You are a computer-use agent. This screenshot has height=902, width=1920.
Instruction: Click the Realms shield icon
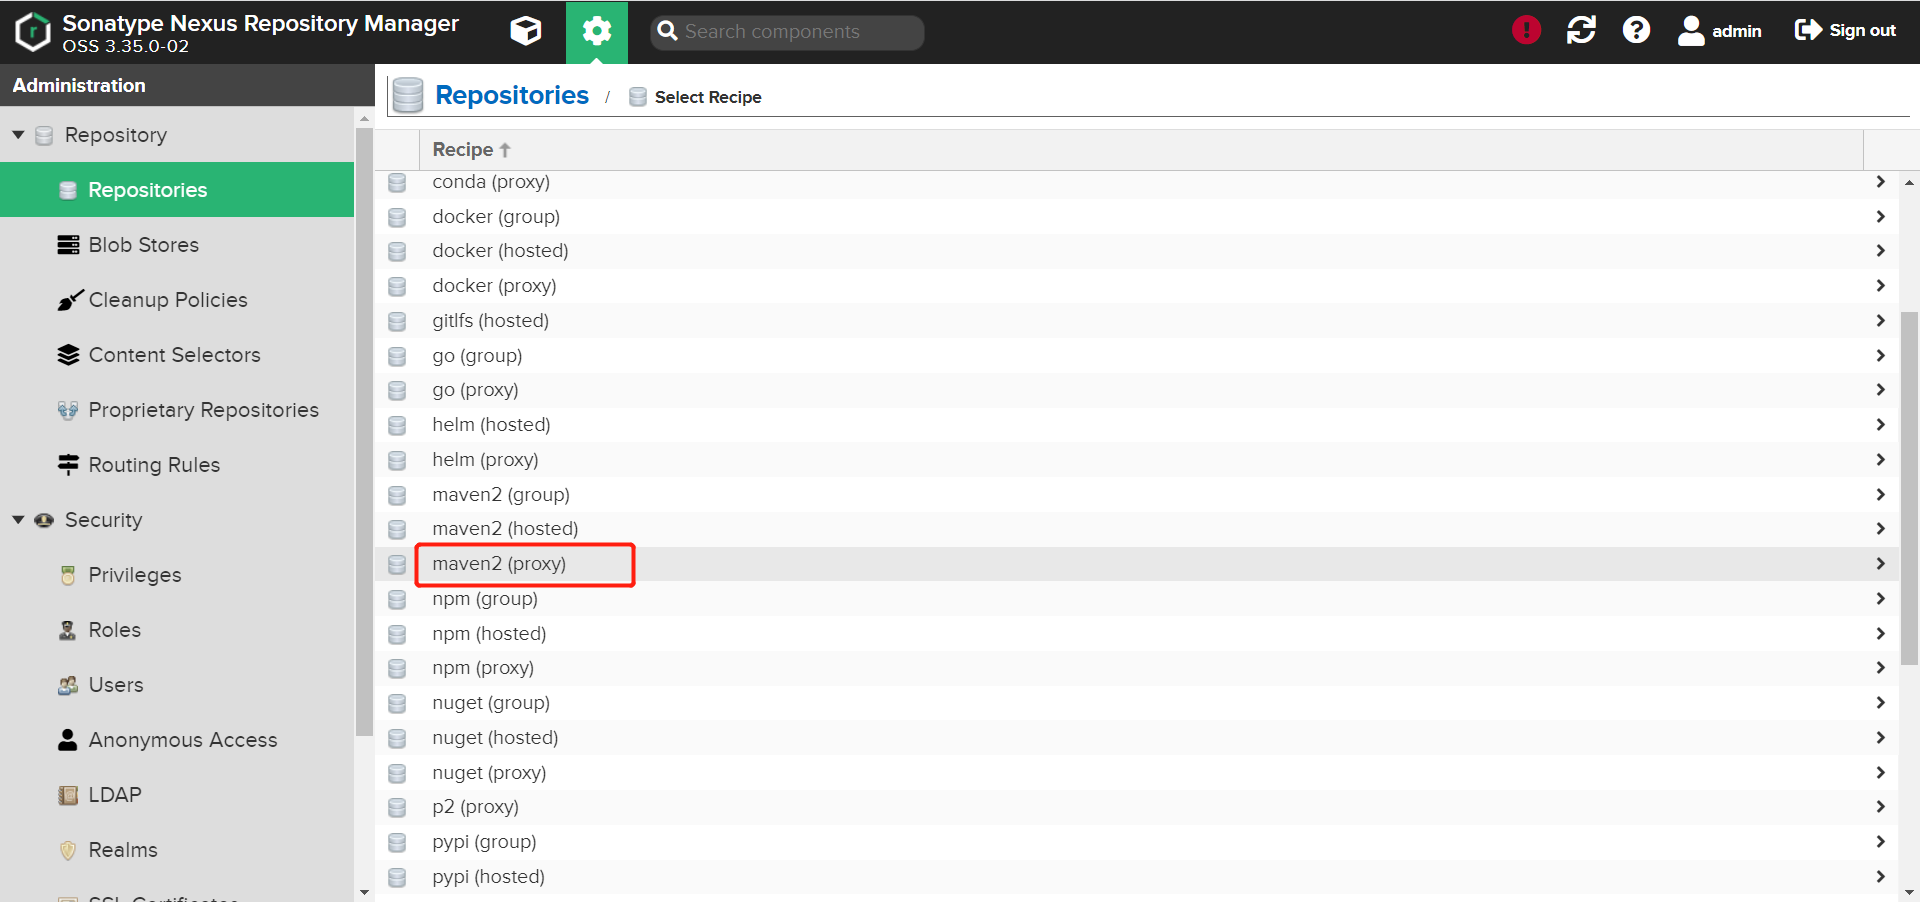pos(68,850)
